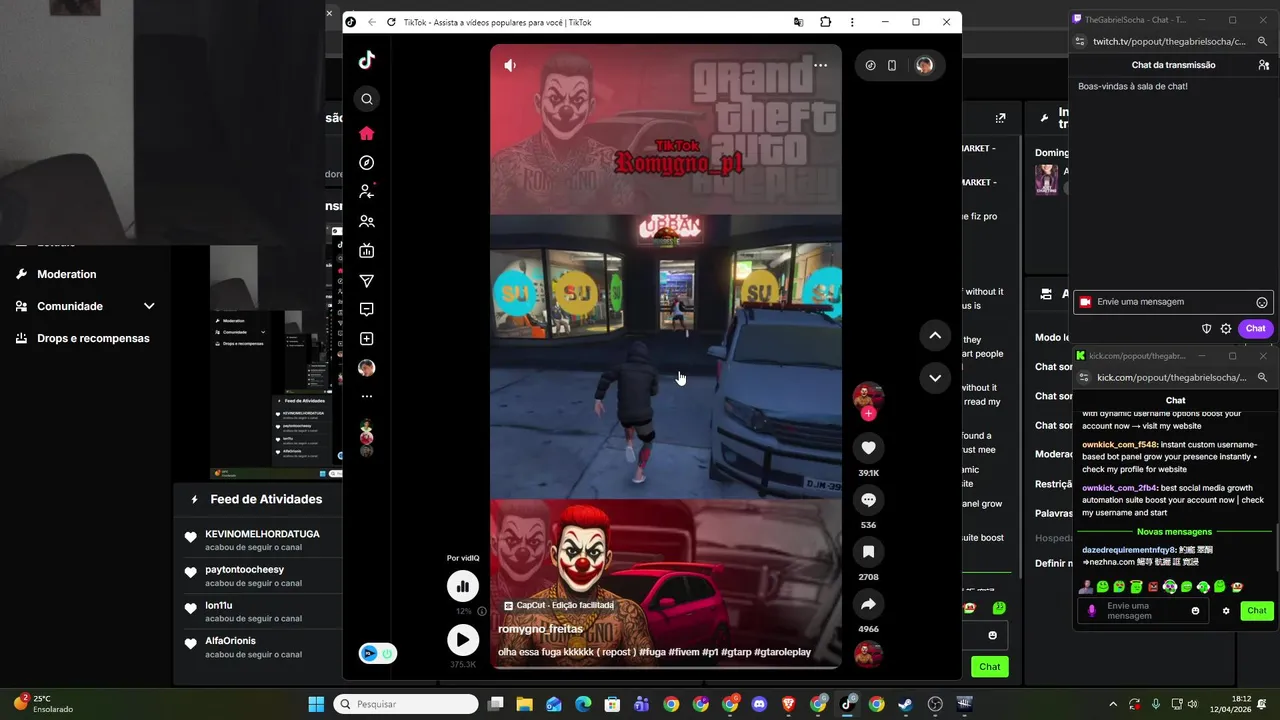
Task: Open Twitch chat settings gear
Action: pos(1225,328)
